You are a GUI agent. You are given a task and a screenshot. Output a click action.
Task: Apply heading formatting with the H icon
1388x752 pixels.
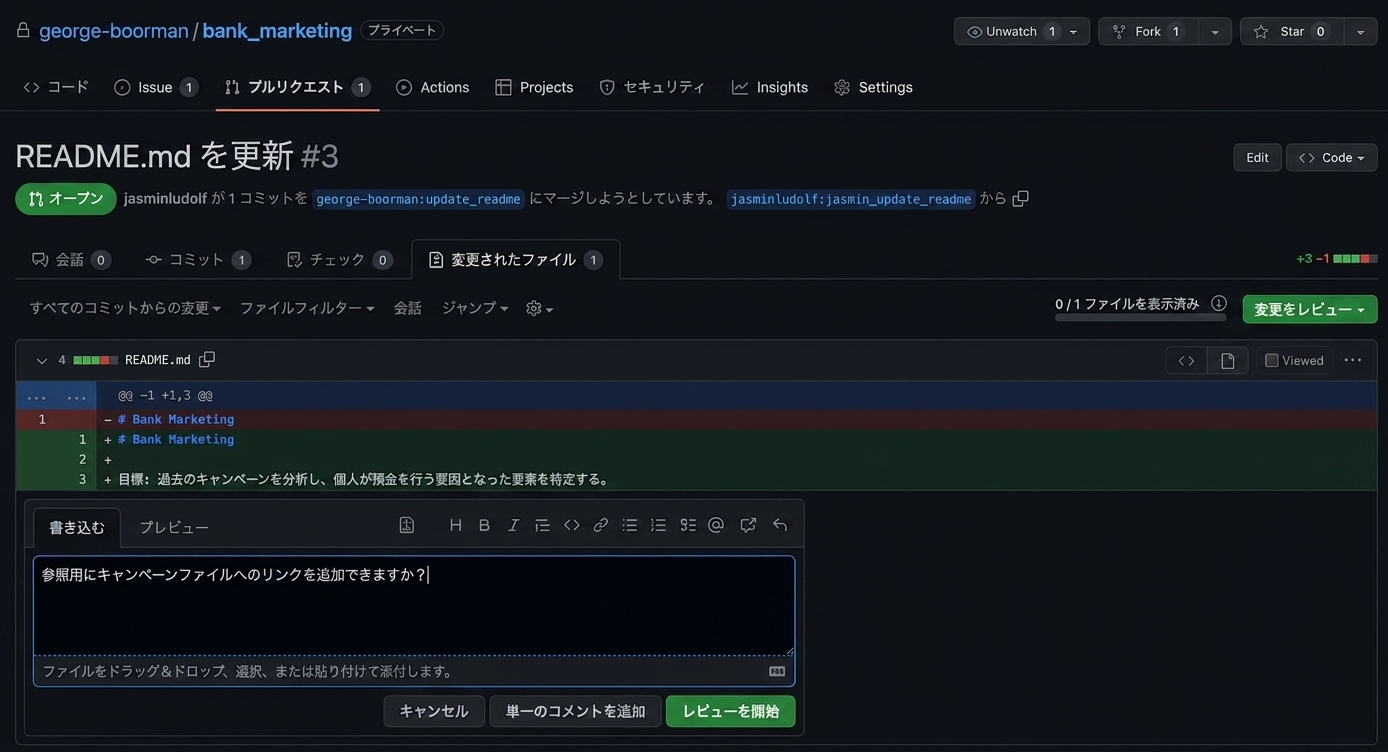(x=455, y=525)
